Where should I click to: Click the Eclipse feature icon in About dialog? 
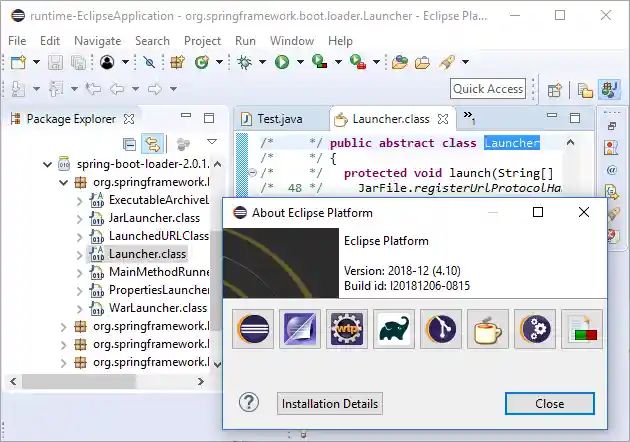coord(253,330)
